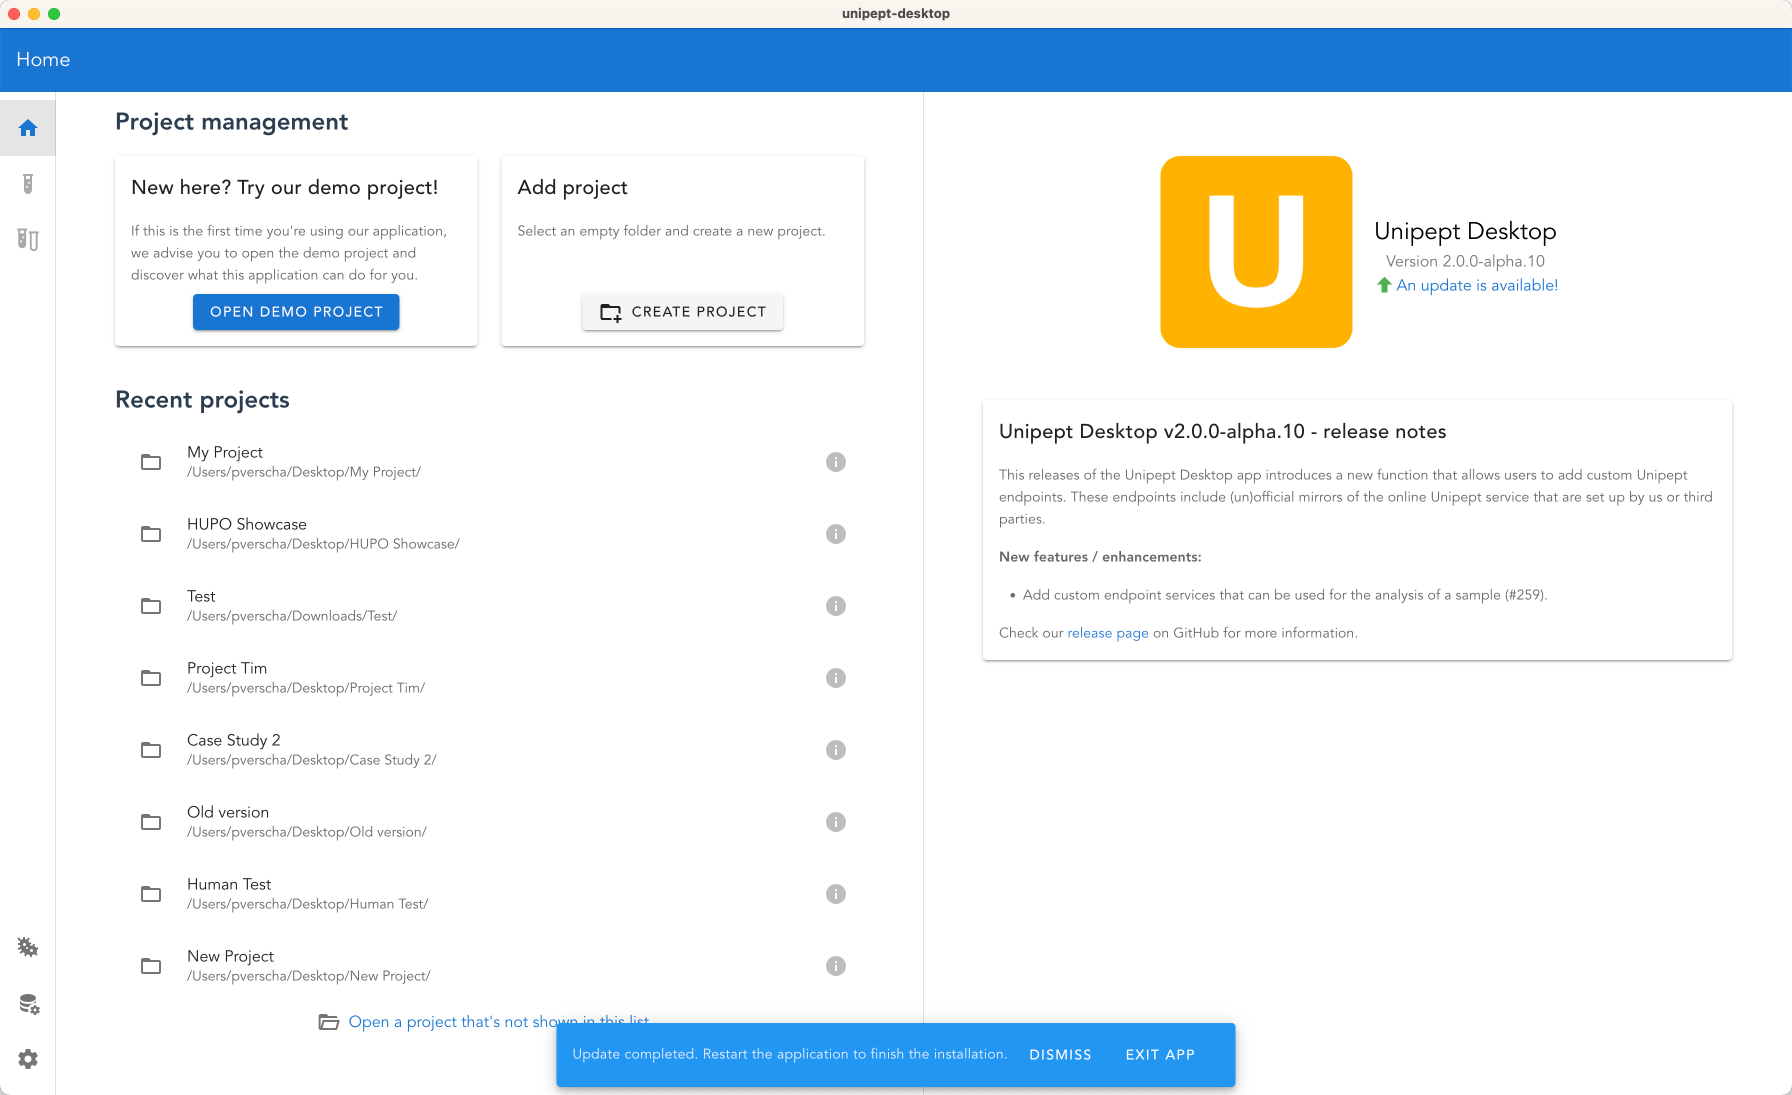Click the folder icon next to My Project

[x=150, y=462]
